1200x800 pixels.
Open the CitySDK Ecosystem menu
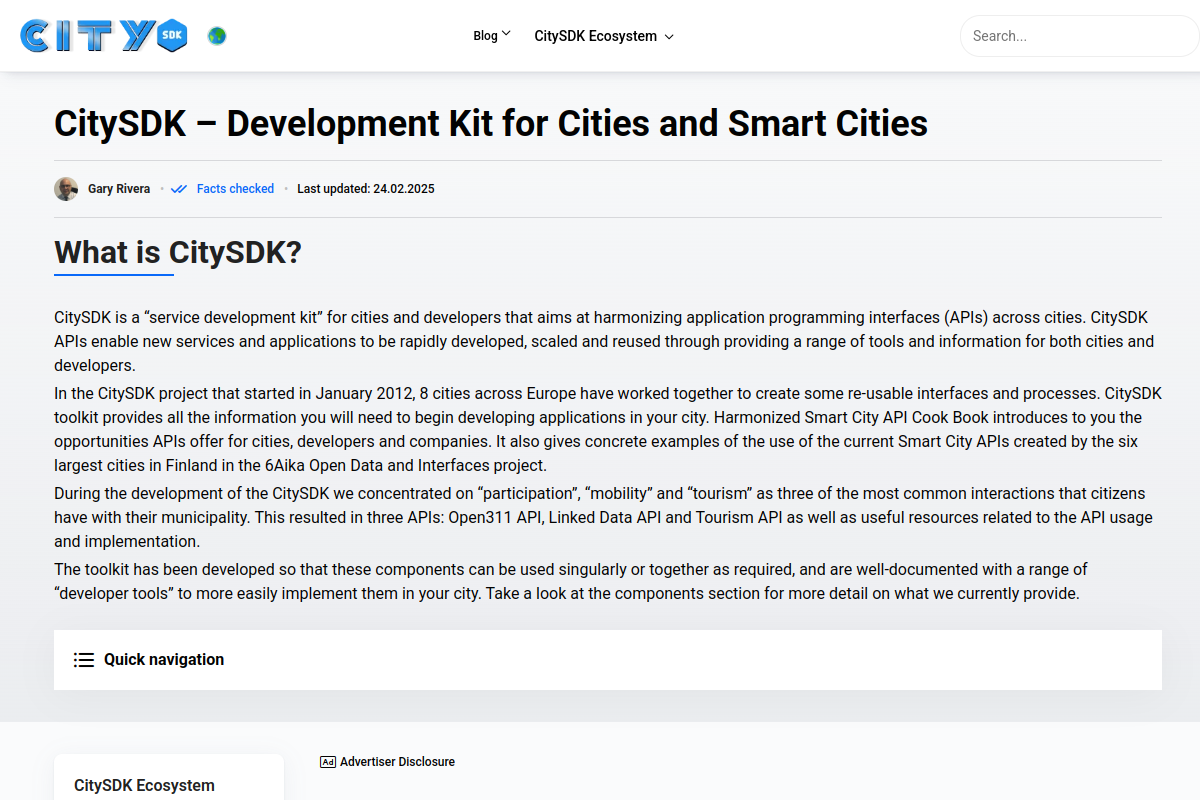595,36
